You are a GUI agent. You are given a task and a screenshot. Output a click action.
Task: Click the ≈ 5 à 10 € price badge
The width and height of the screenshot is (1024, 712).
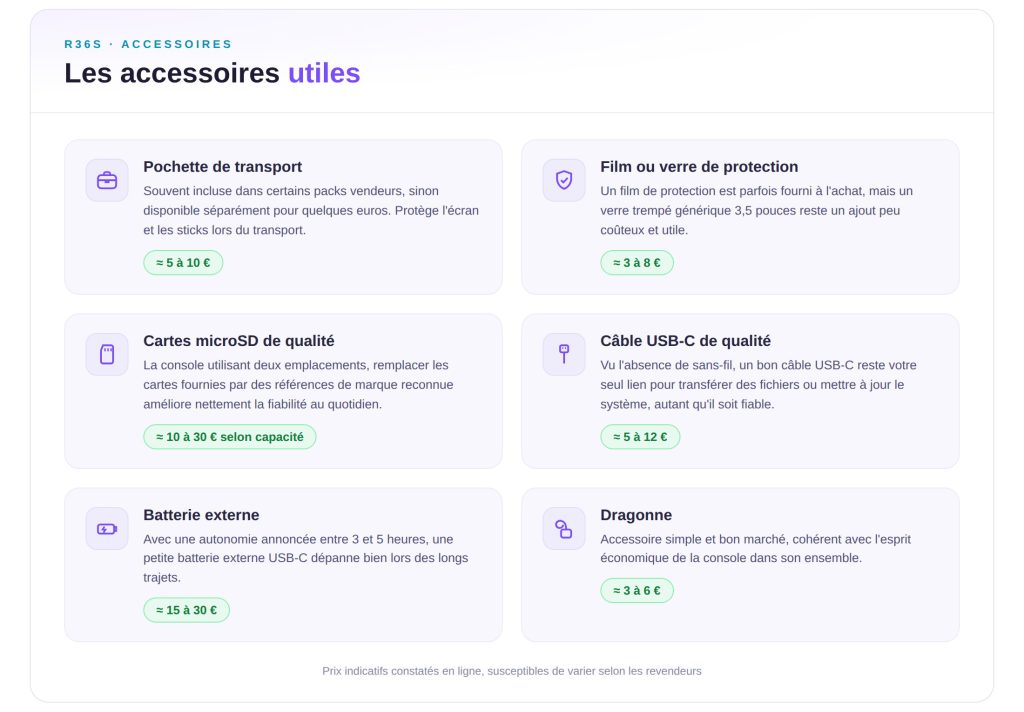[x=184, y=263]
